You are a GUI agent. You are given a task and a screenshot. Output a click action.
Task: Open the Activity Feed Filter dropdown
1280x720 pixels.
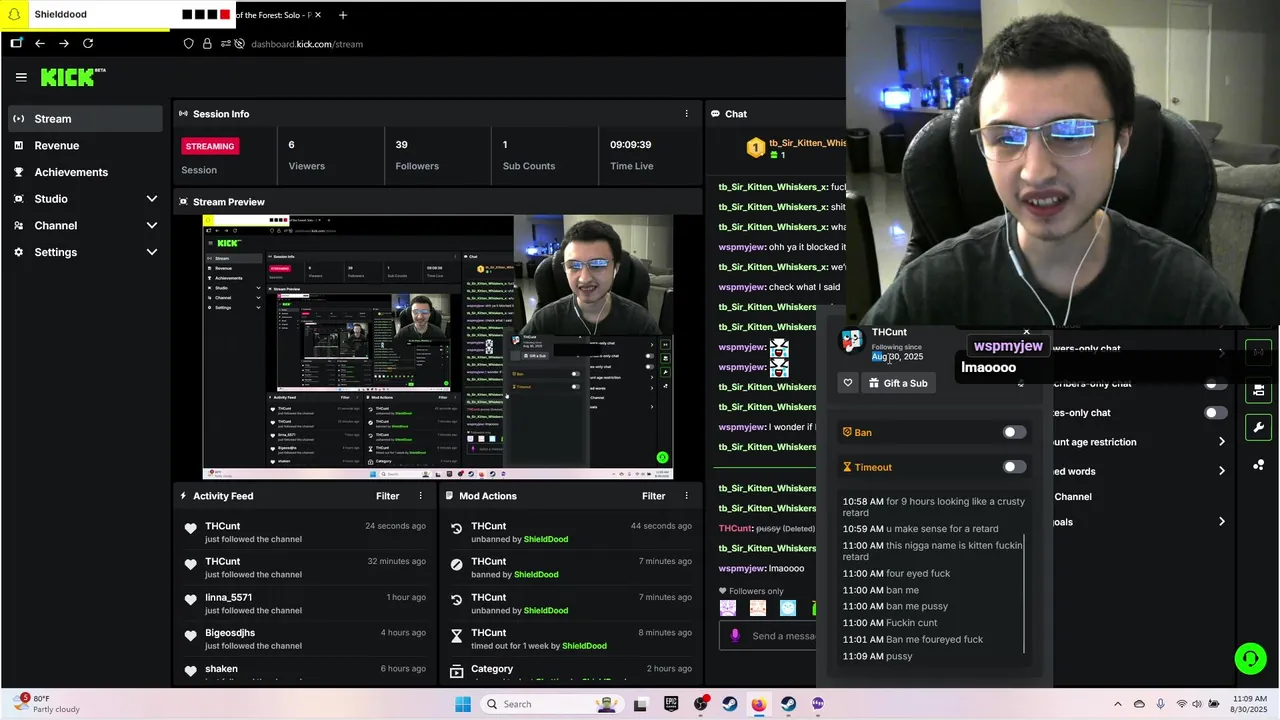(387, 496)
